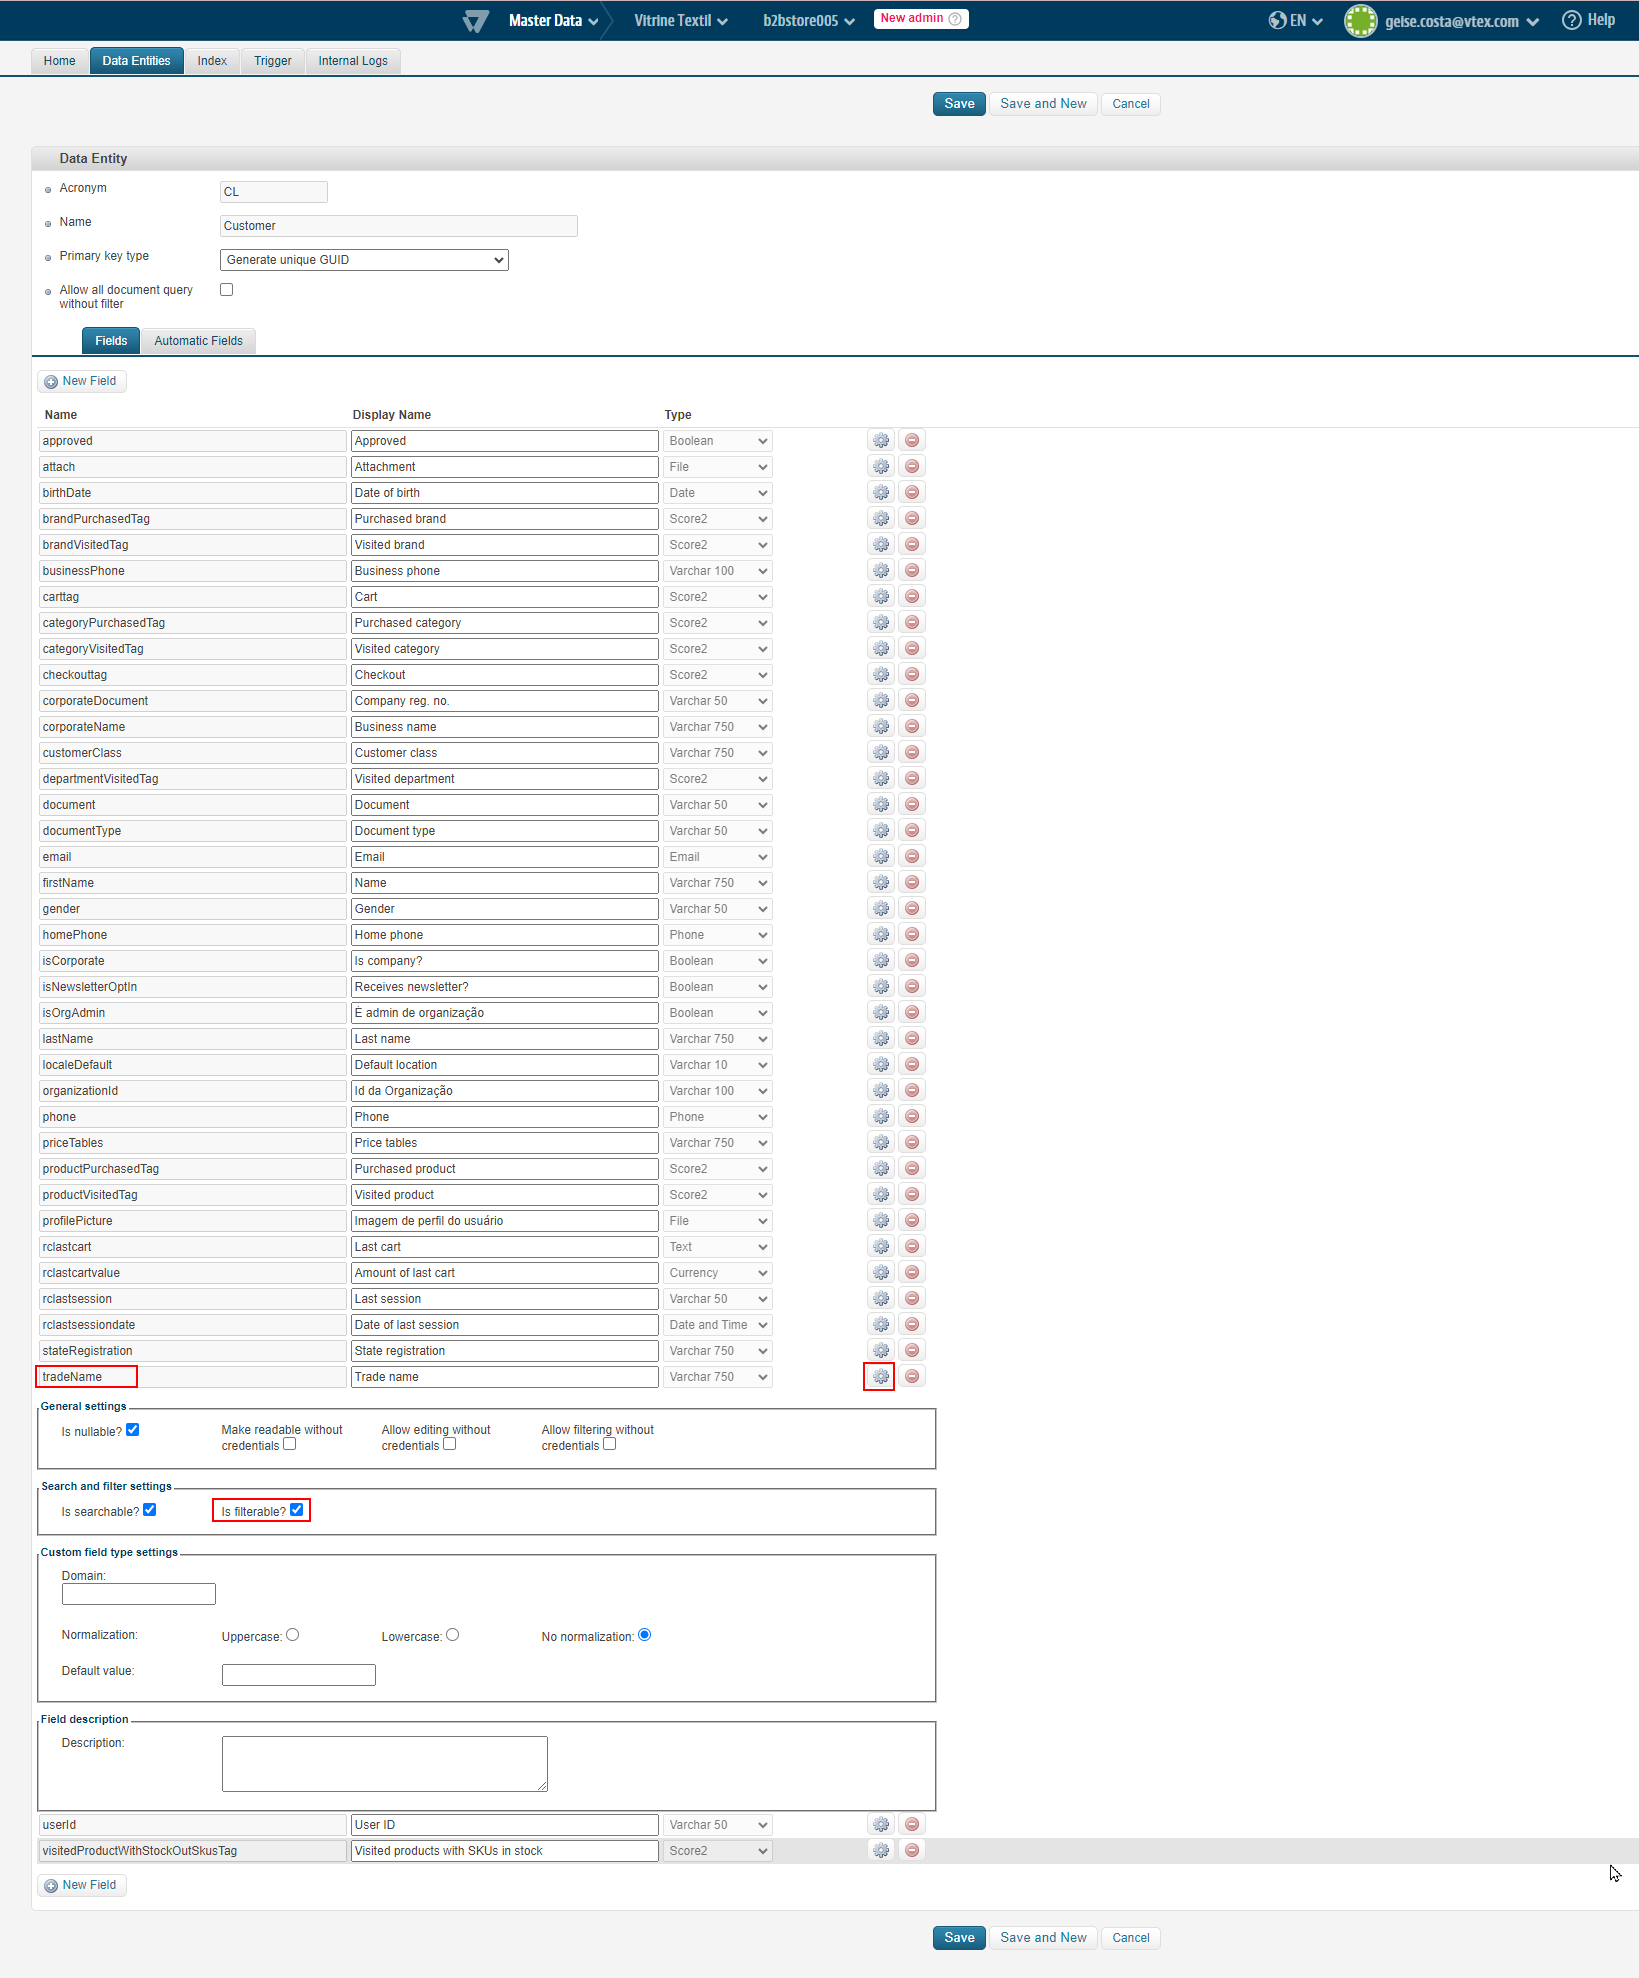Viewport: 1639px width, 1978px height.
Task: Delete the attach field row
Action: 912,466
